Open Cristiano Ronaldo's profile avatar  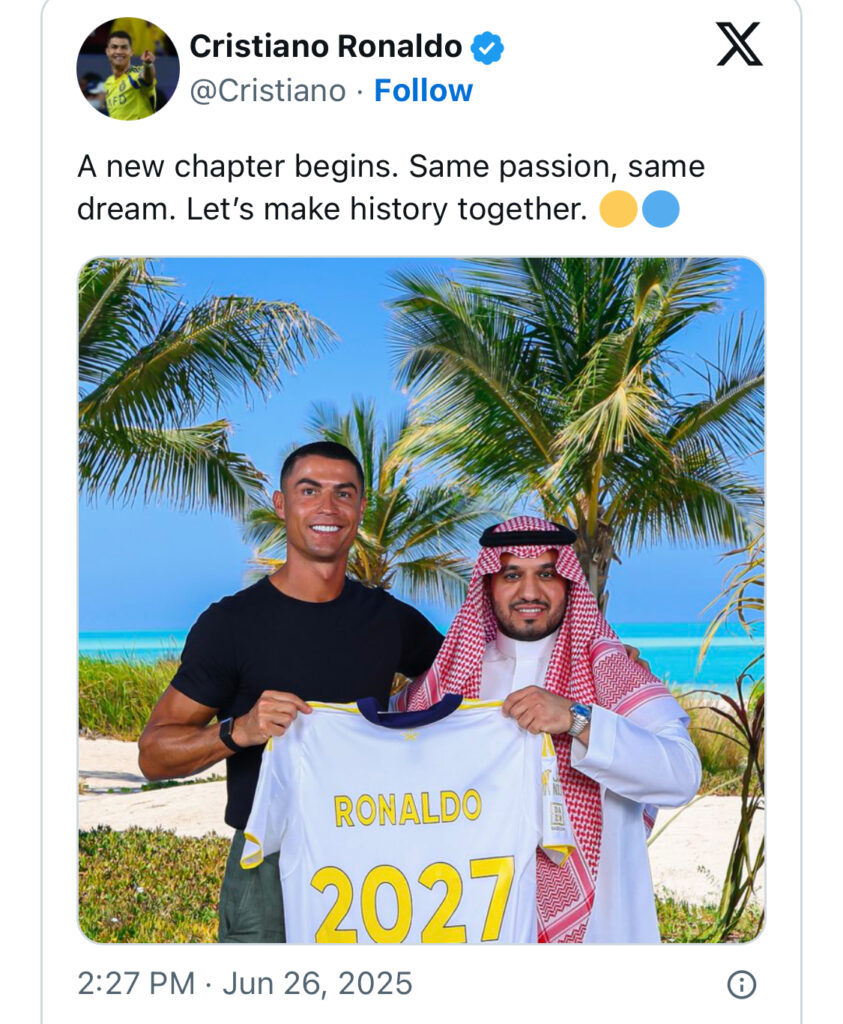(x=128, y=69)
